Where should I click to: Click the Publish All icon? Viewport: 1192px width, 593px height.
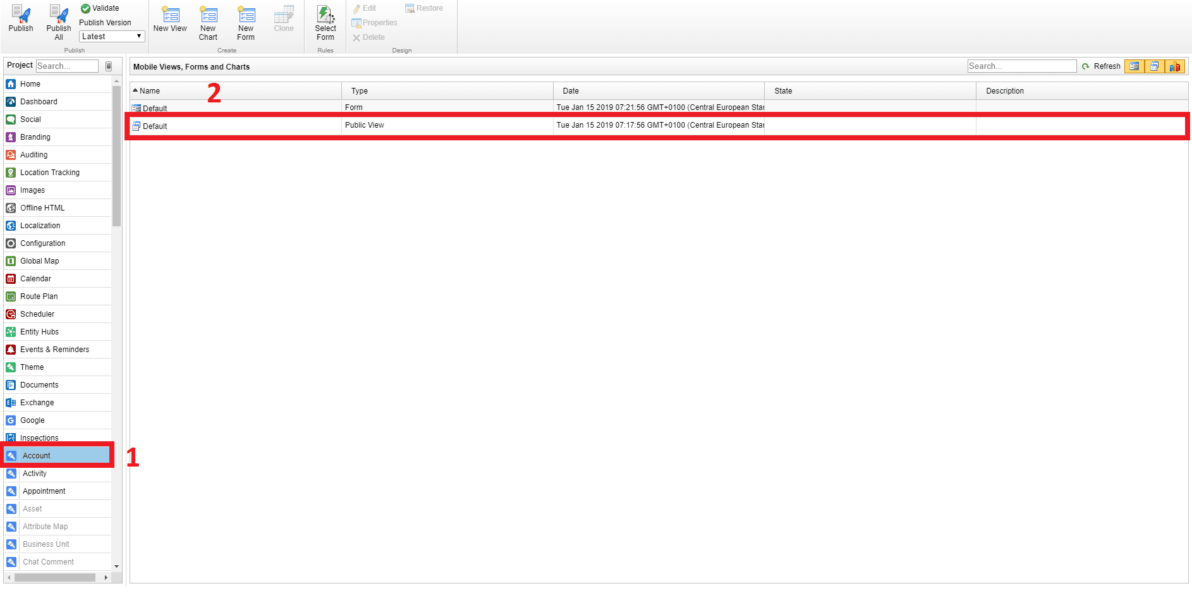coord(58,20)
